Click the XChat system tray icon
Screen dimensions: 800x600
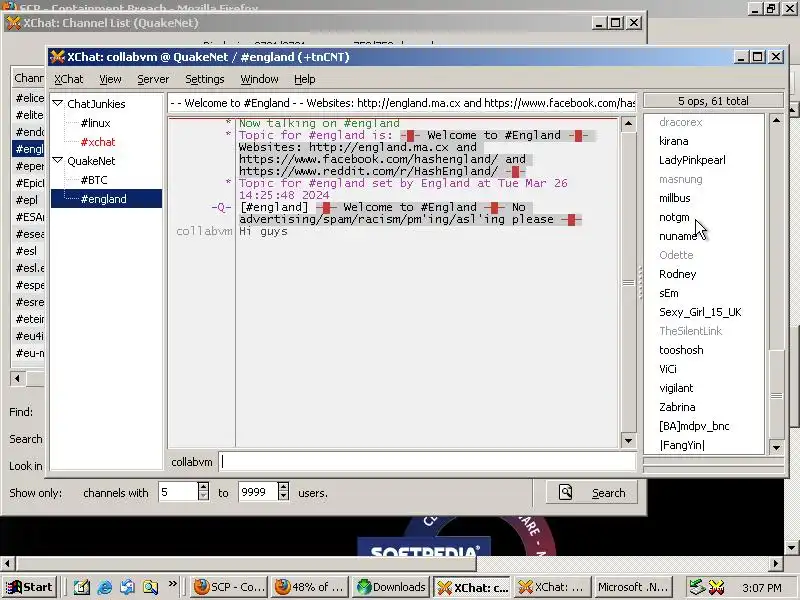click(716, 587)
